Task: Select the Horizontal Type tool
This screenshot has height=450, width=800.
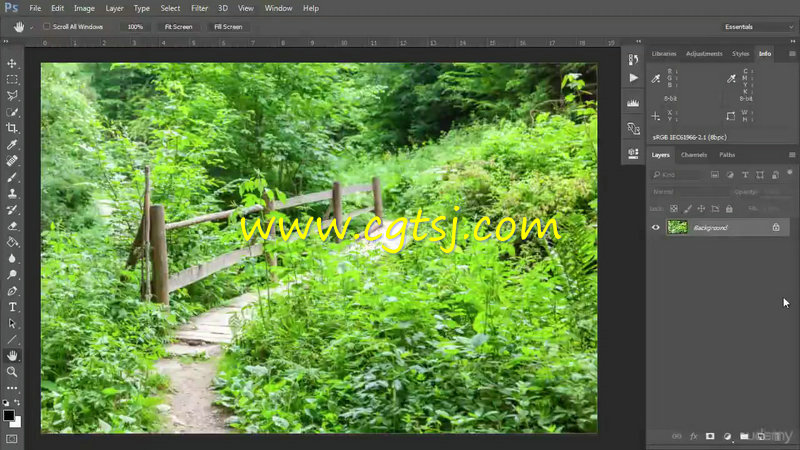Action: click(12, 307)
